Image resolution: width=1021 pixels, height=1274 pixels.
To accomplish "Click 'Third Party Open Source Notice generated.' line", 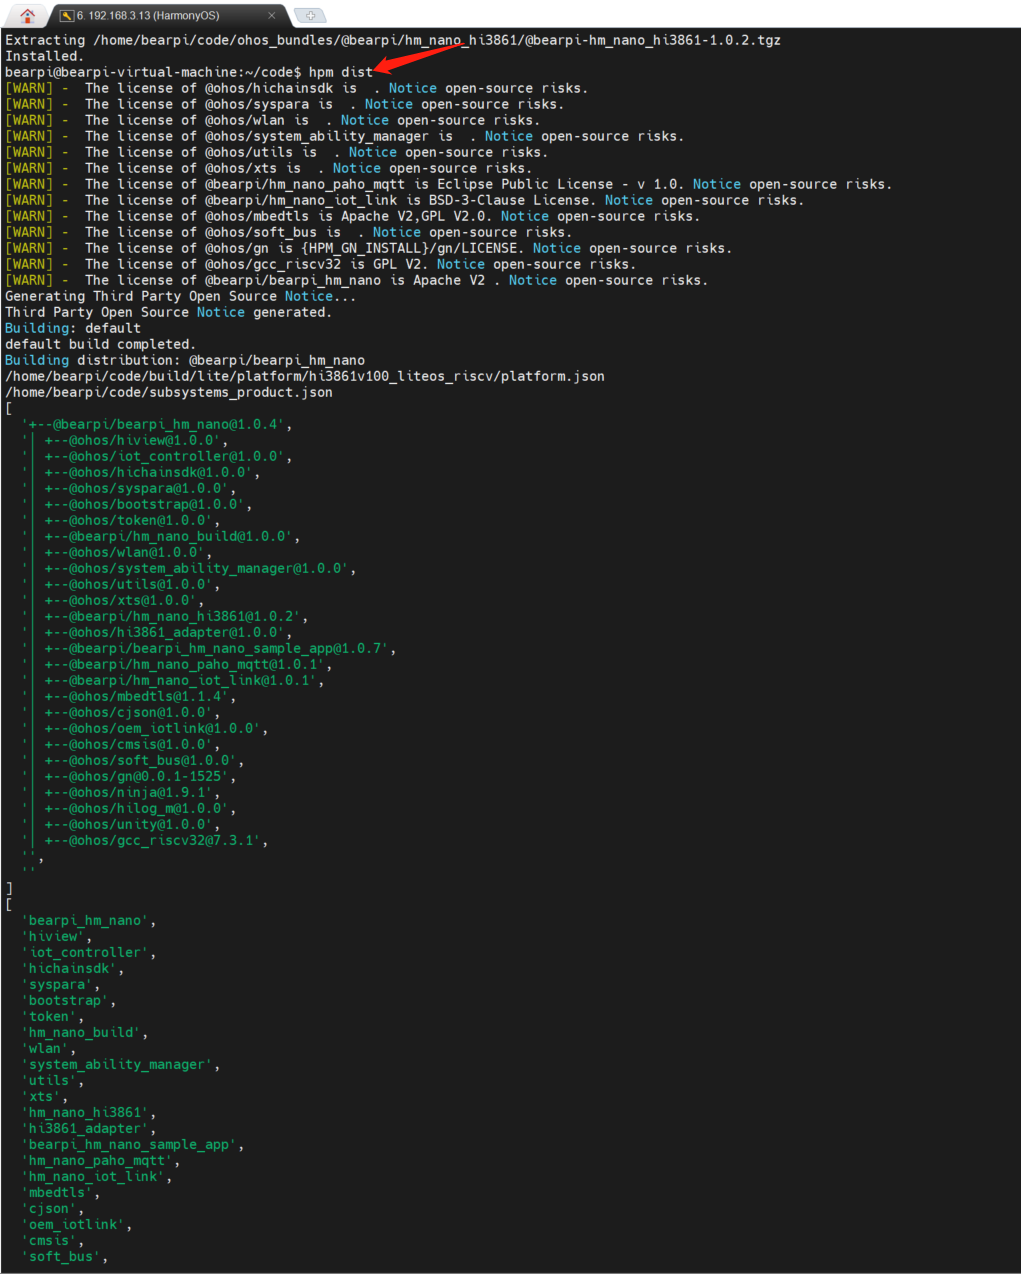I will pyautogui.click(x=167, y=312).
